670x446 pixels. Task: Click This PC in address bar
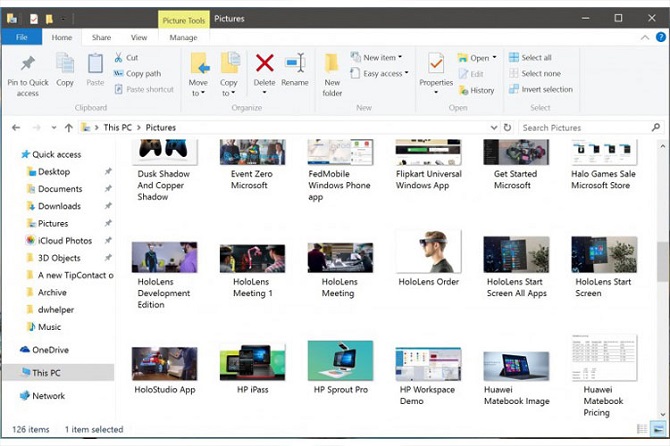(x=118, y=127)
